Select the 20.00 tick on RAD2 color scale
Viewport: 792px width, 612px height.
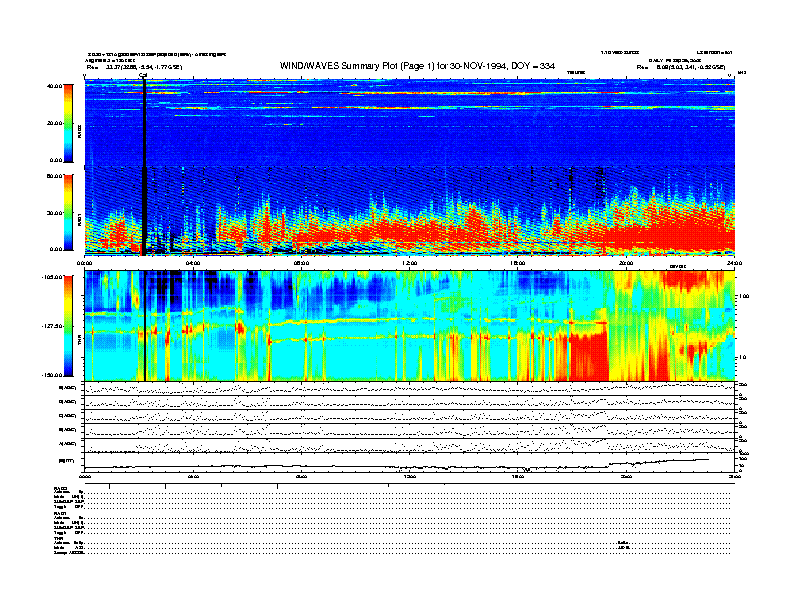54,123
